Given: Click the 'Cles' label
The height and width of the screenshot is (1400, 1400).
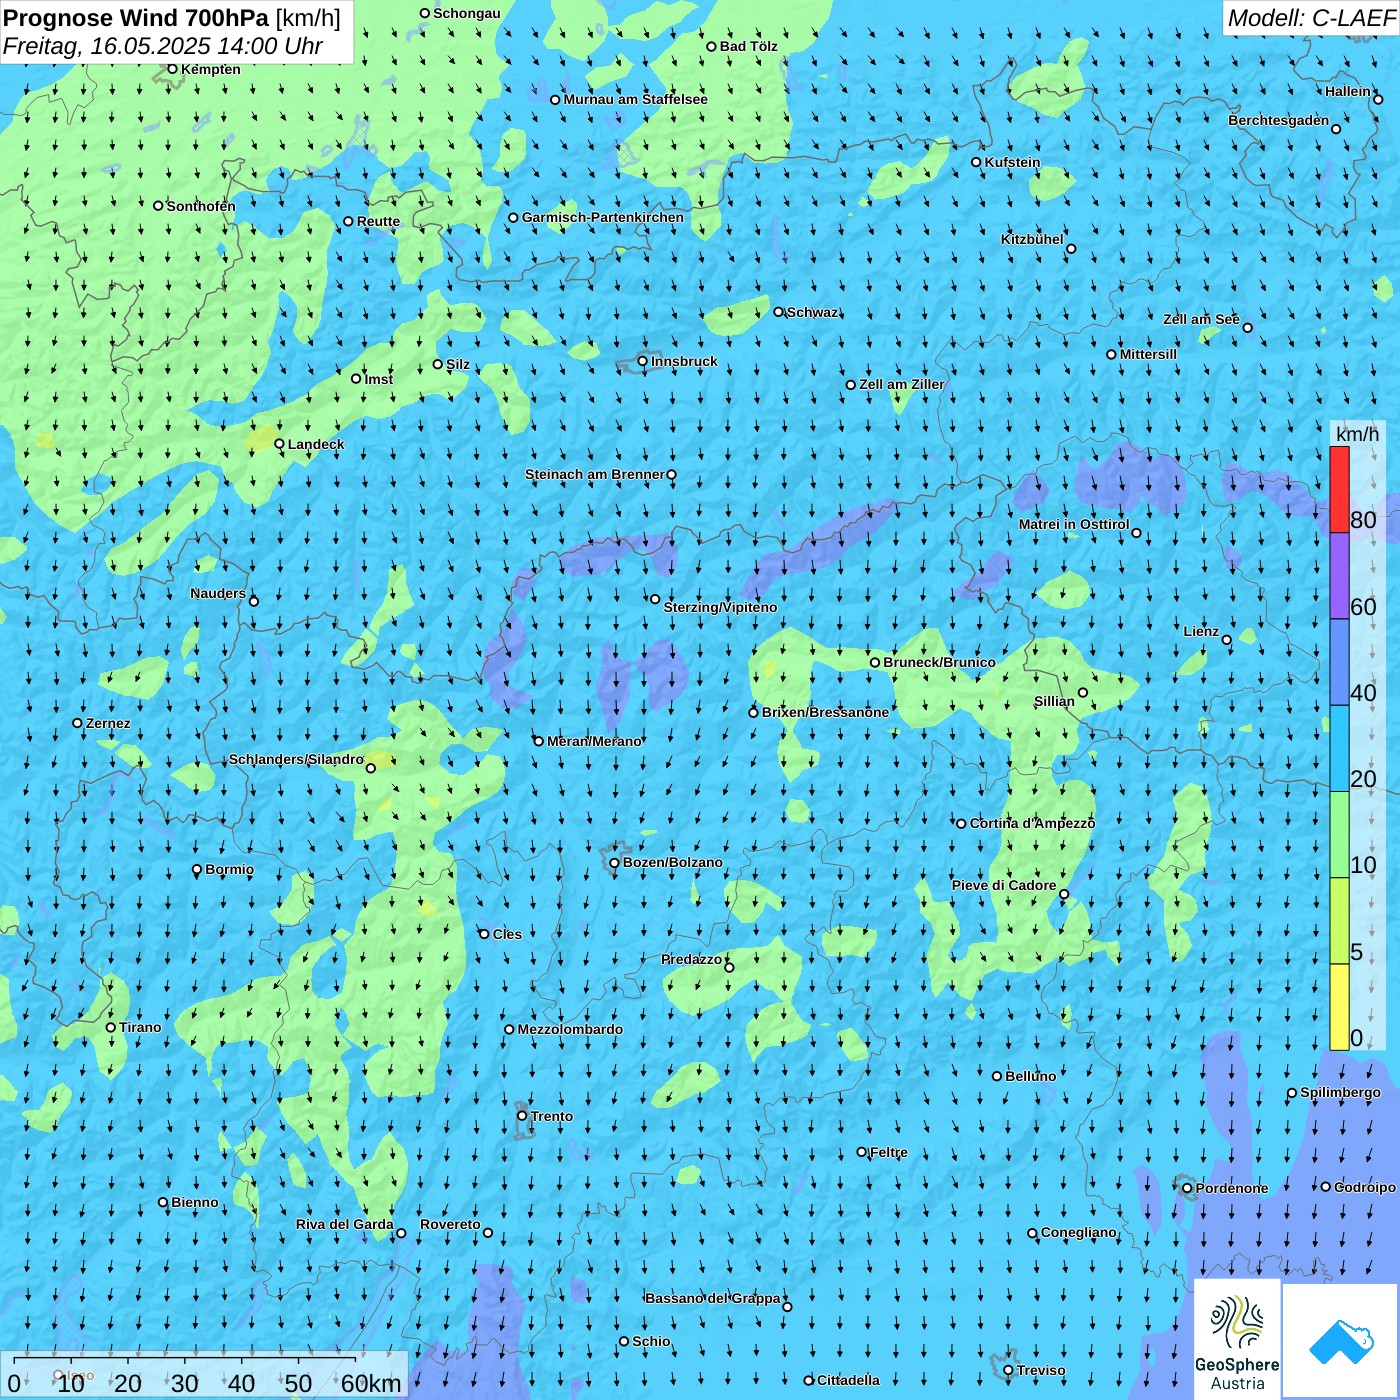Looking at the screenshot, I should click(507, 934).
